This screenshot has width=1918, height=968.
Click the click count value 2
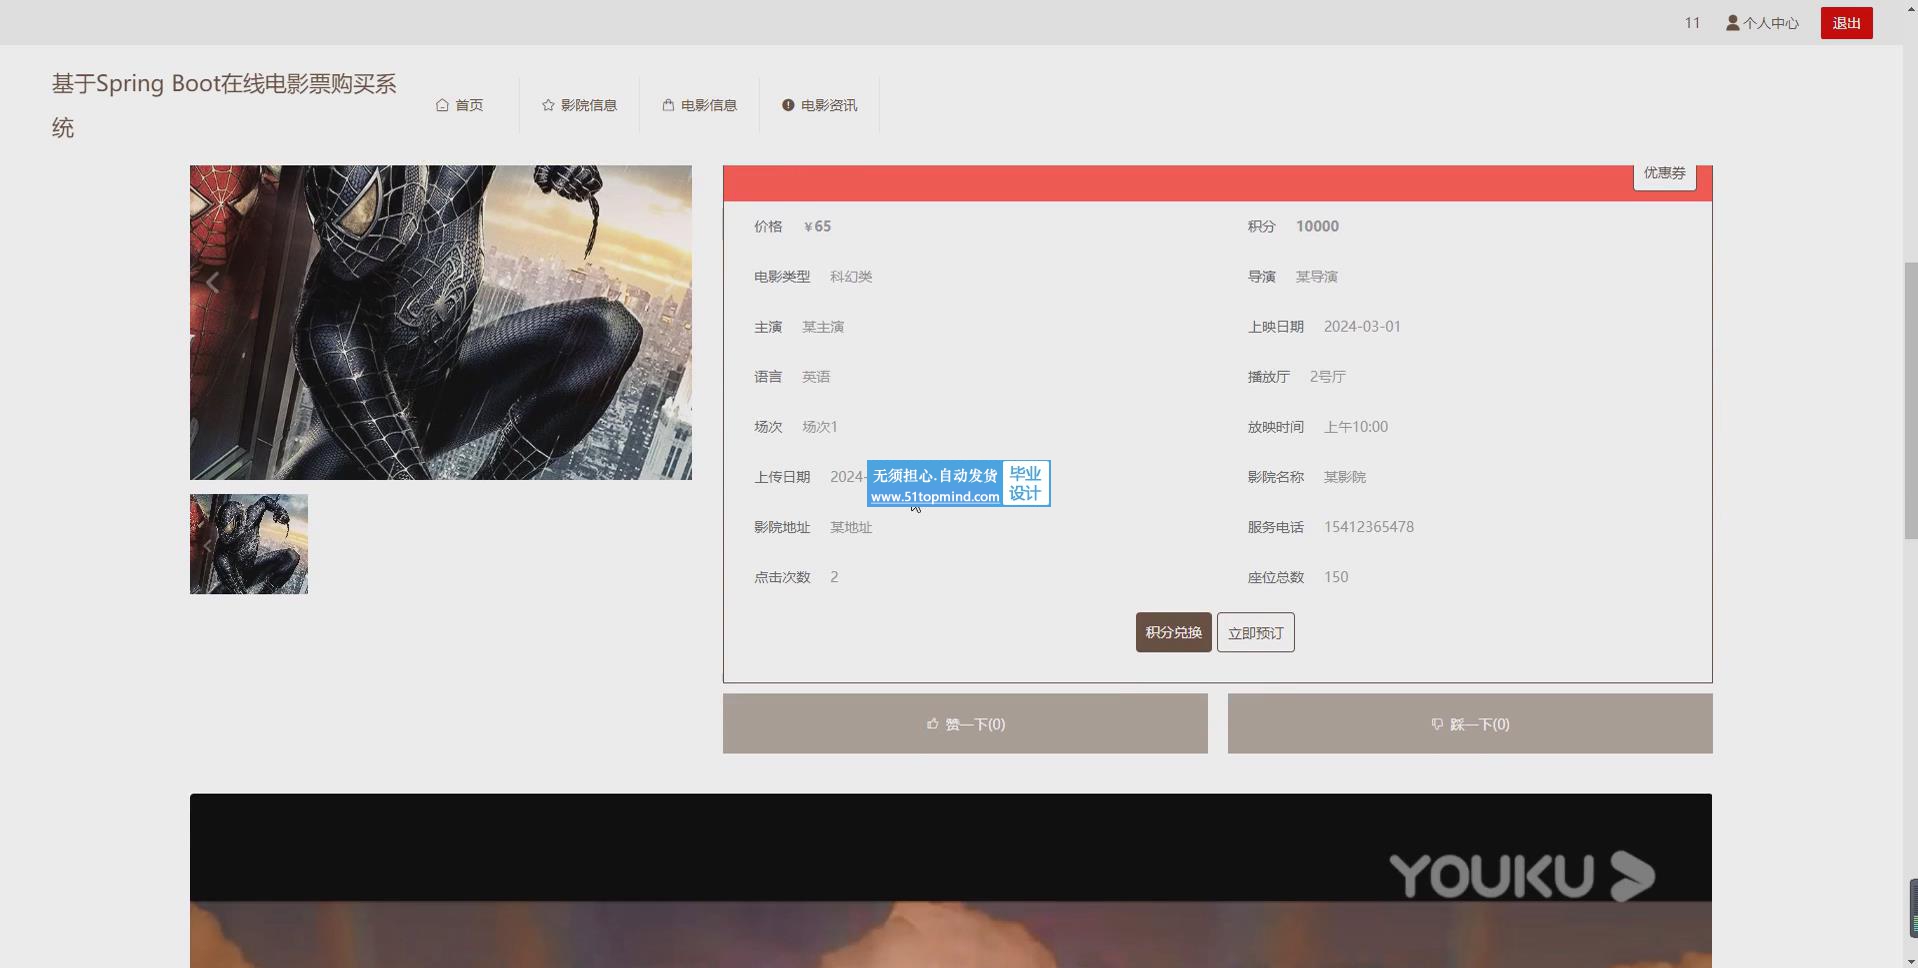[834, 577]
